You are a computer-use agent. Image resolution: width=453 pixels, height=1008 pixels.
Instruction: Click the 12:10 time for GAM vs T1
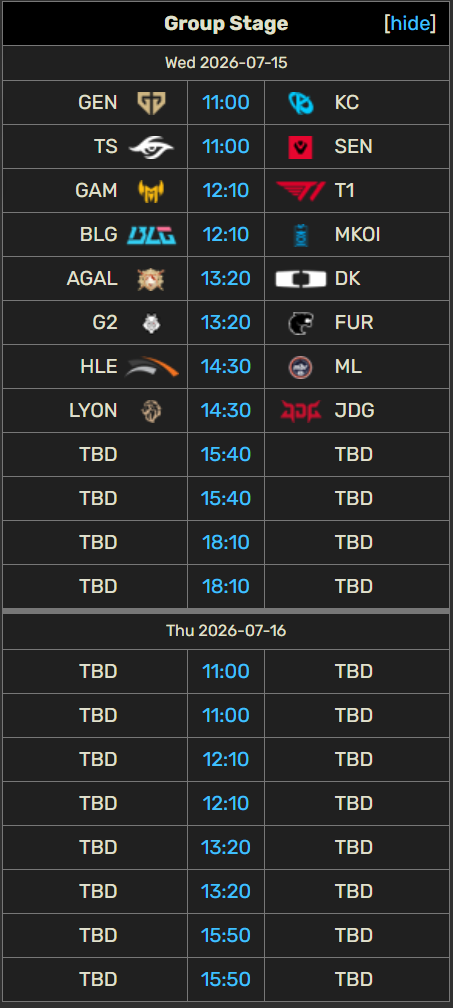[x=226, y=190]
